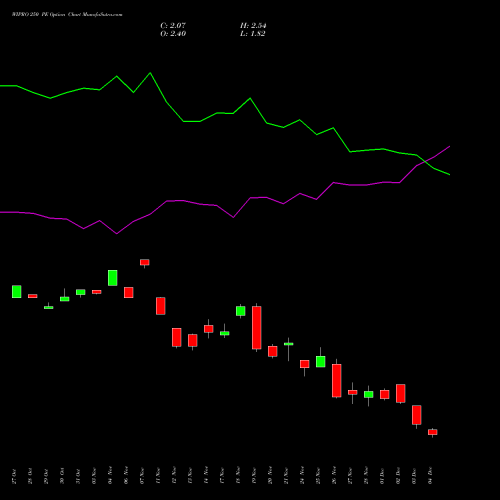Click the 27 Oct date label

(14, 476)
